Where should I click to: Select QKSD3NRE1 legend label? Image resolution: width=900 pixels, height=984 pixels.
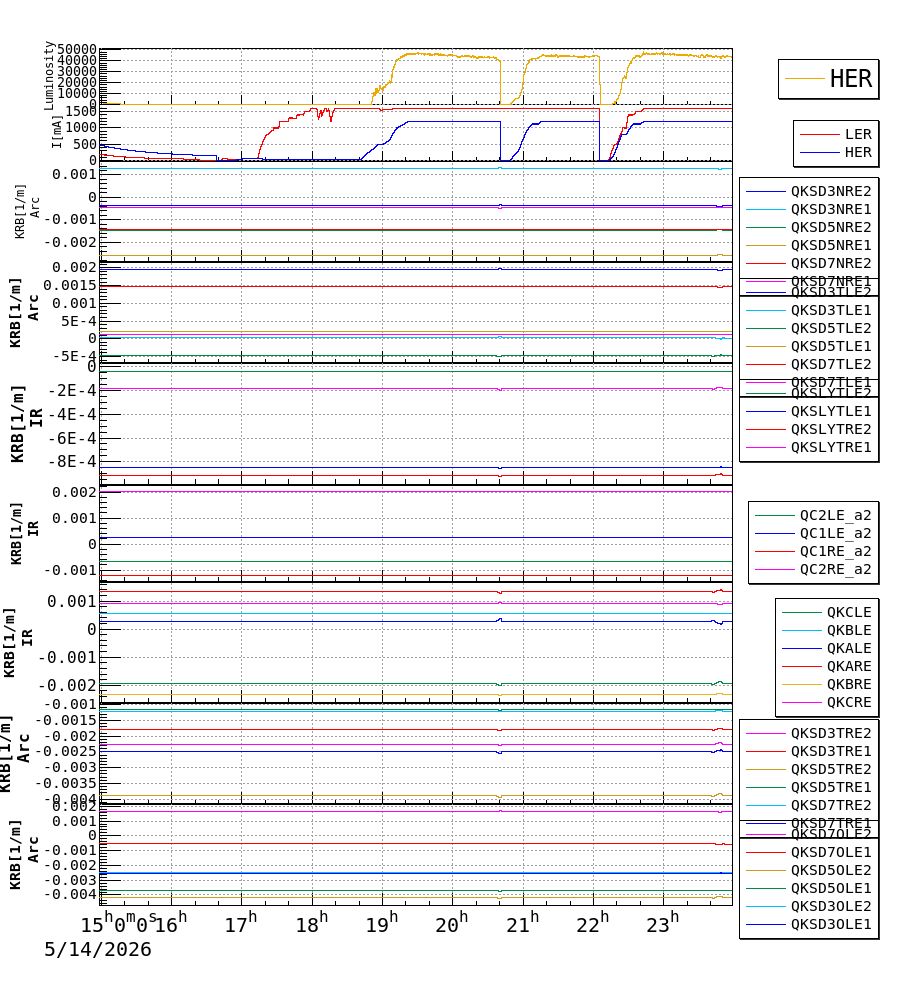tap(831, 210)
